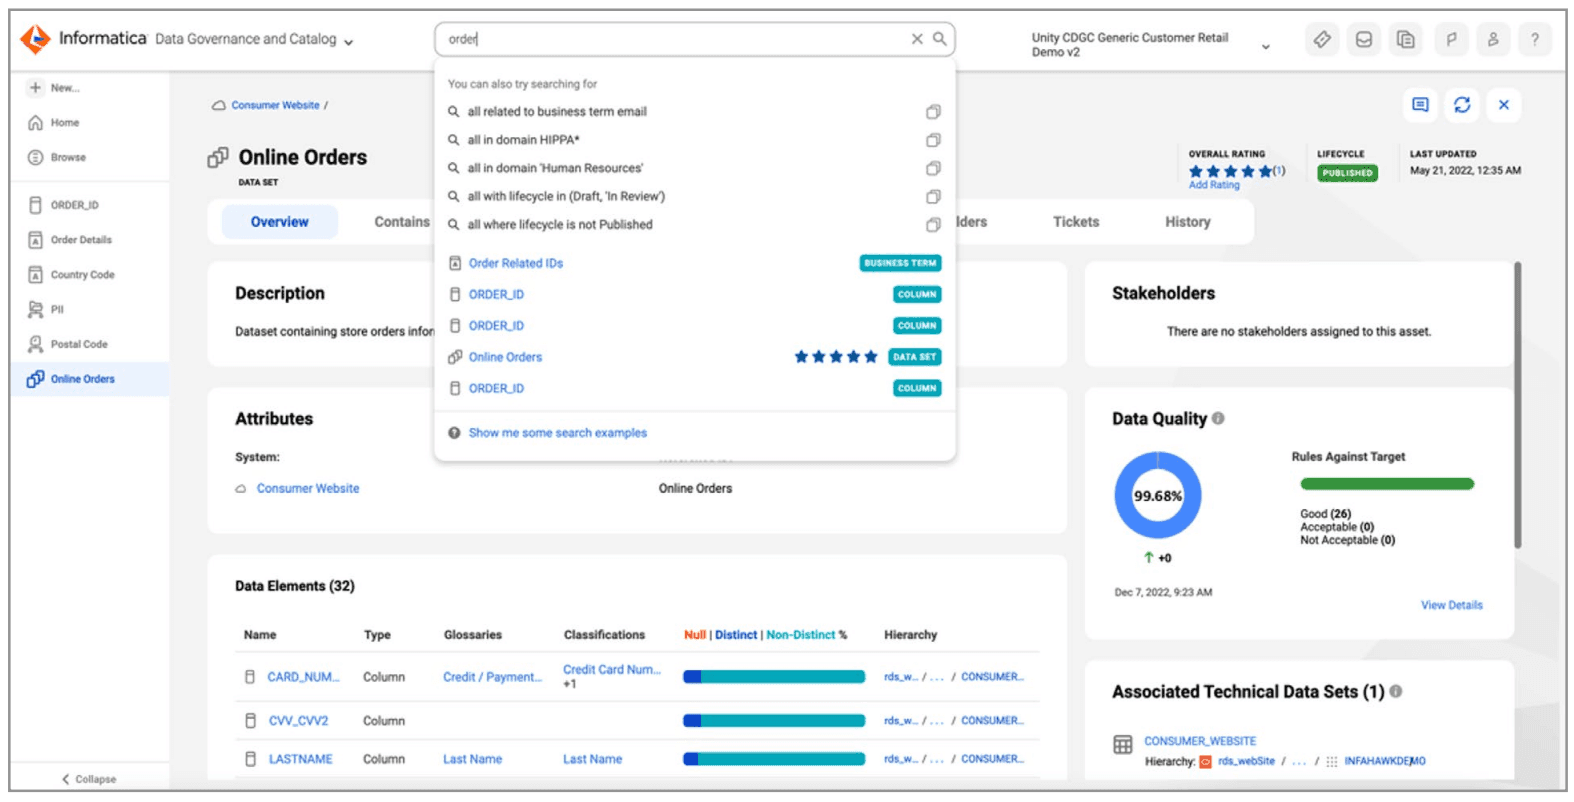Select suggestion 'all related to business term email'
The height and width of the screenshot is (802, 1574).
(557, 112)
